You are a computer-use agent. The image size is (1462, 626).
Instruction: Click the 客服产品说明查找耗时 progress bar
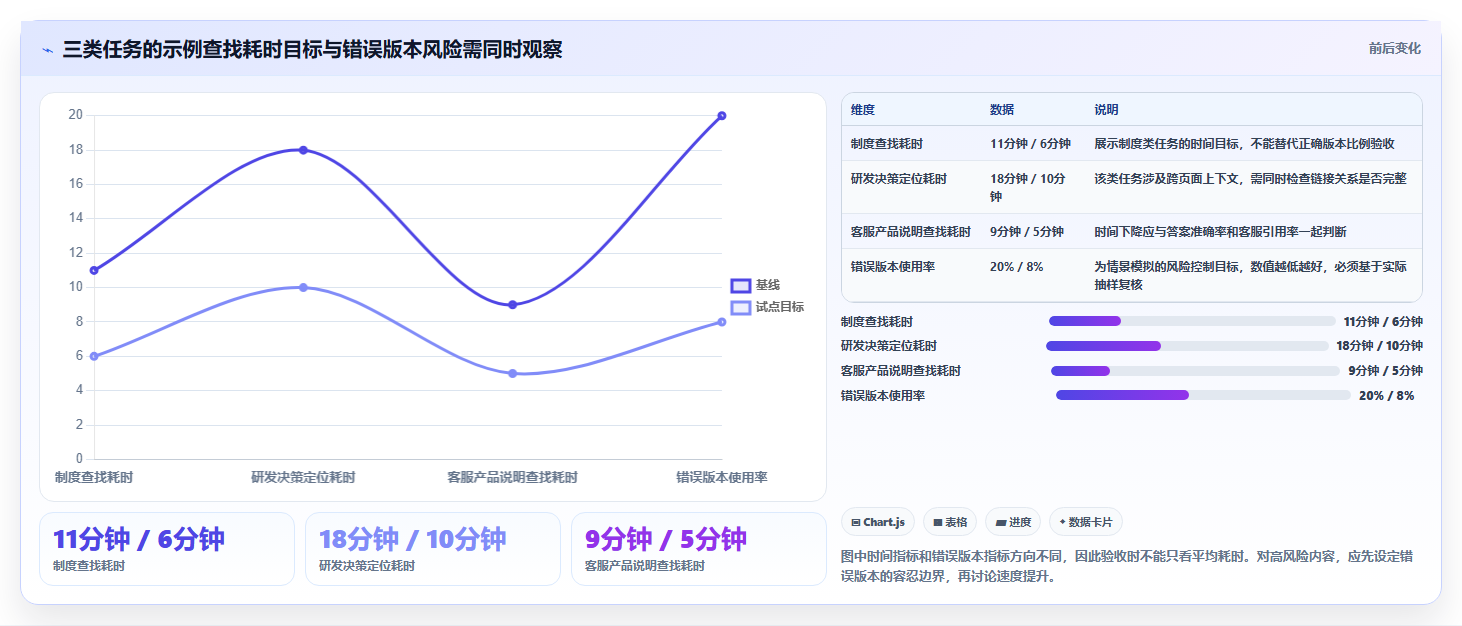tap(1195, 371)
